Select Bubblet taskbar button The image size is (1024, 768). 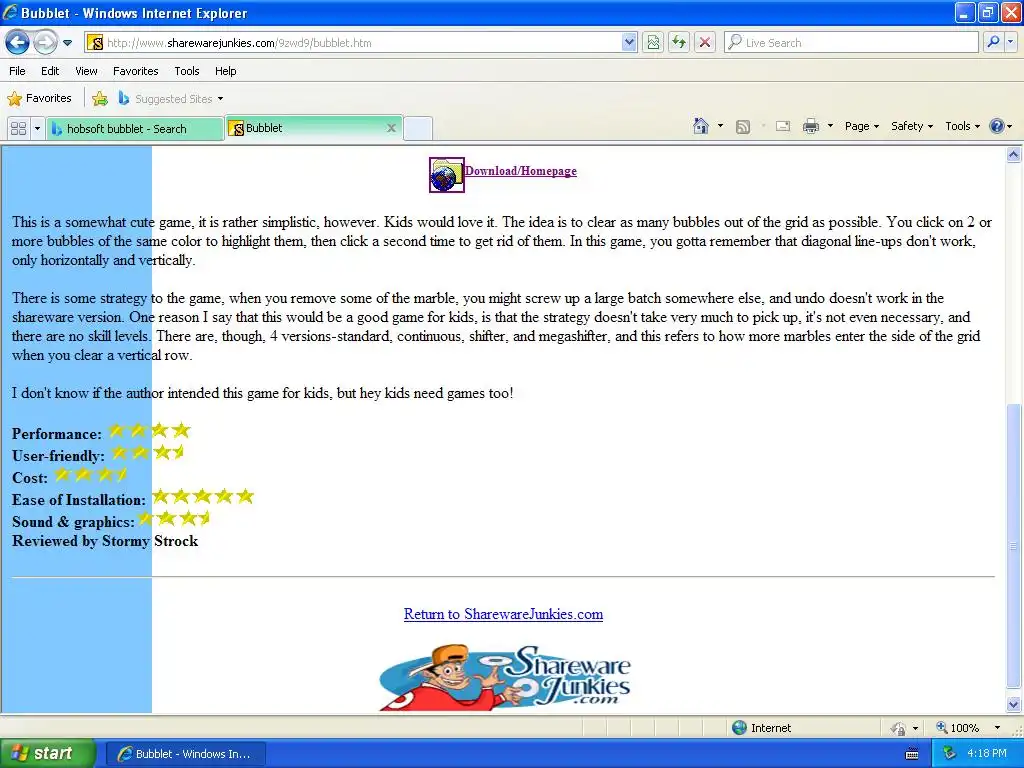click(185, 754)
